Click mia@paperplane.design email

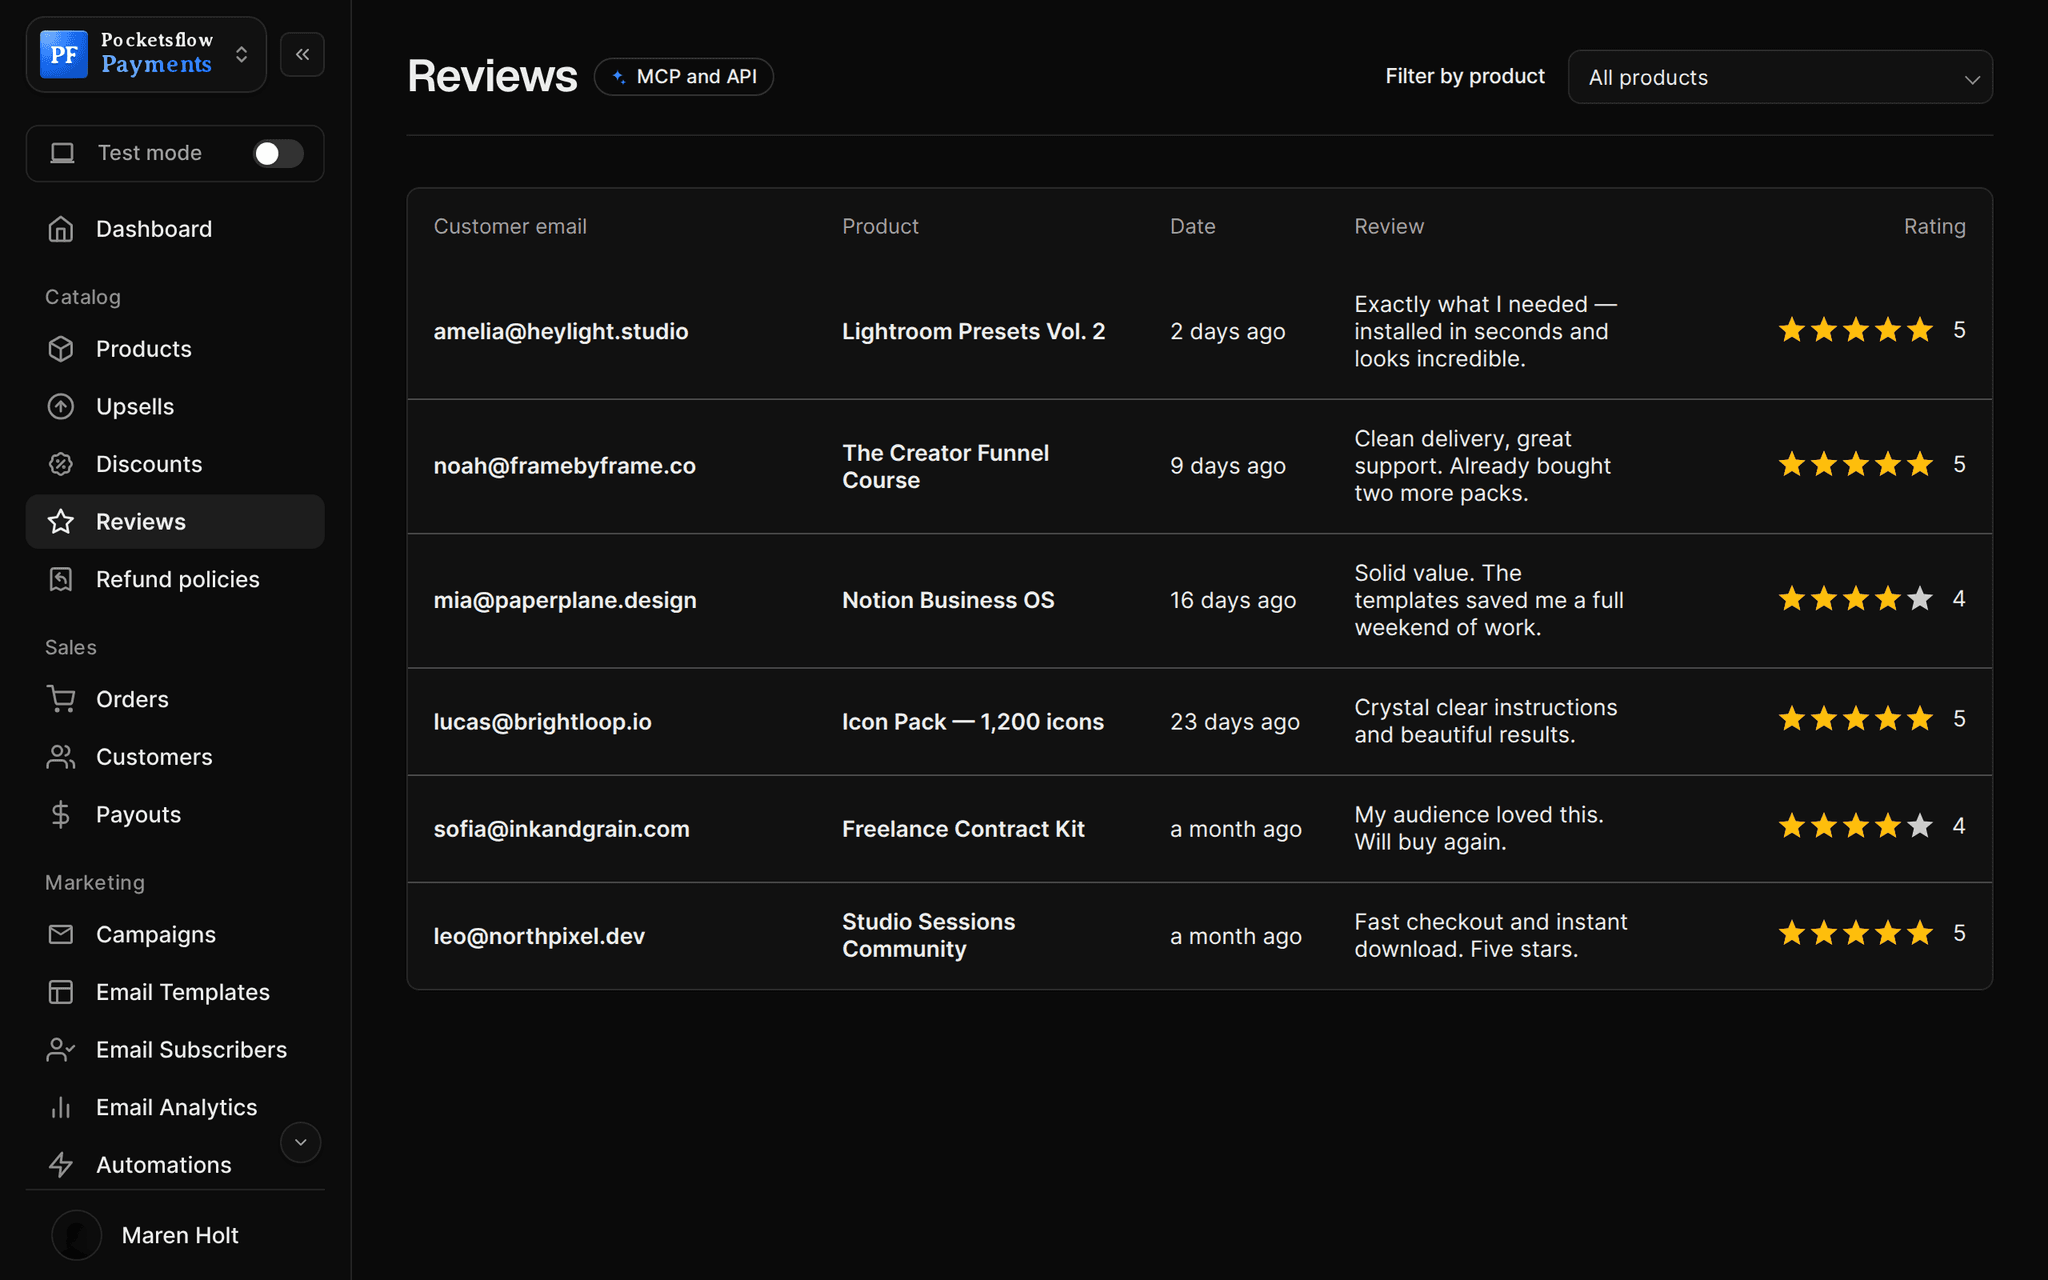point(565,601)
